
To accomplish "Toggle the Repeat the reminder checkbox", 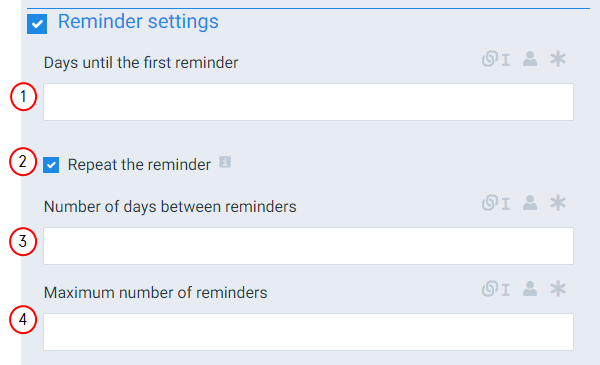I will 51,165.
